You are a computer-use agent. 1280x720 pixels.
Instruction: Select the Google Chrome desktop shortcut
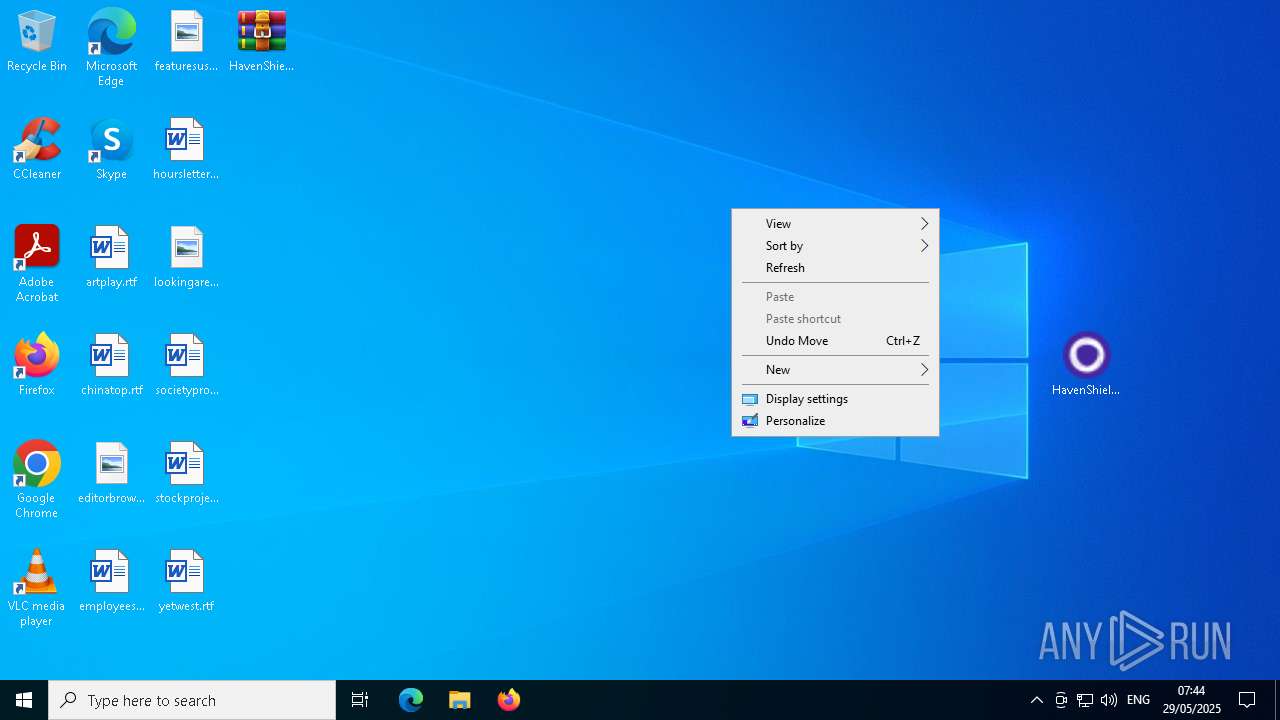(x=37, y=480)
